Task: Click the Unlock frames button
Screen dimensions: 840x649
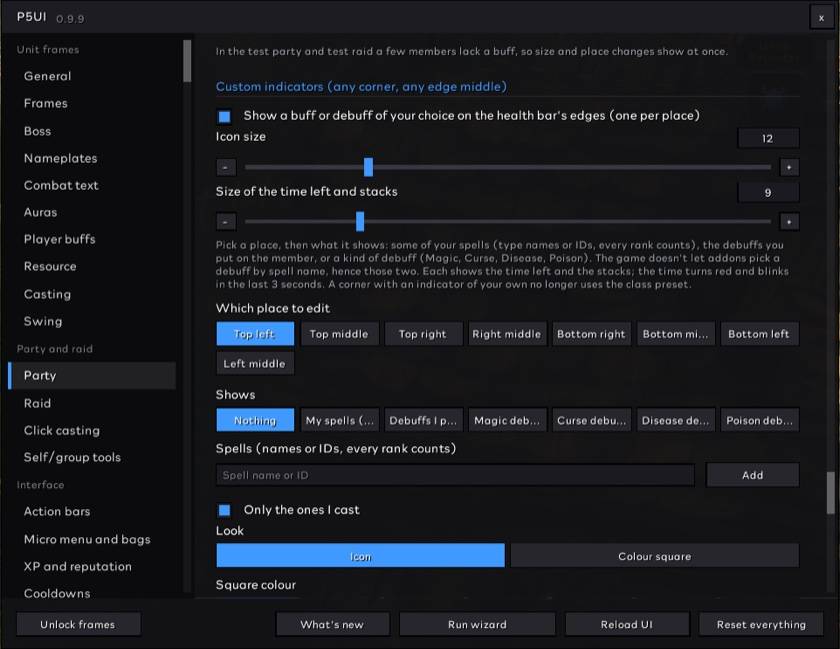Action: click(78, 624)
